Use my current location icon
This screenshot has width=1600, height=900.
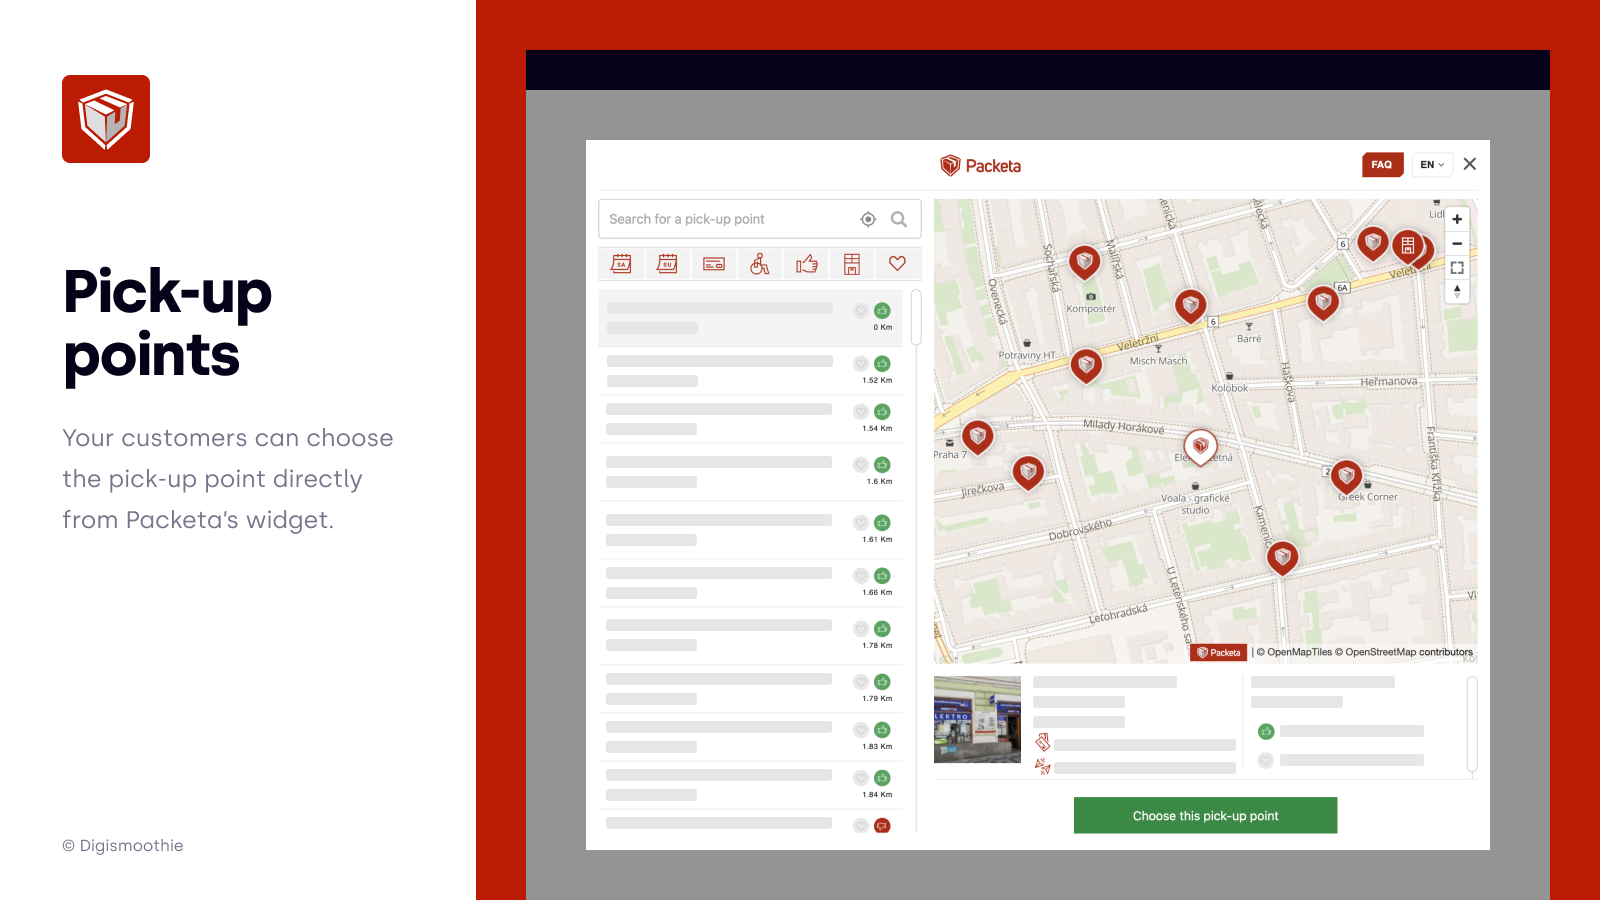coord(868,219)
